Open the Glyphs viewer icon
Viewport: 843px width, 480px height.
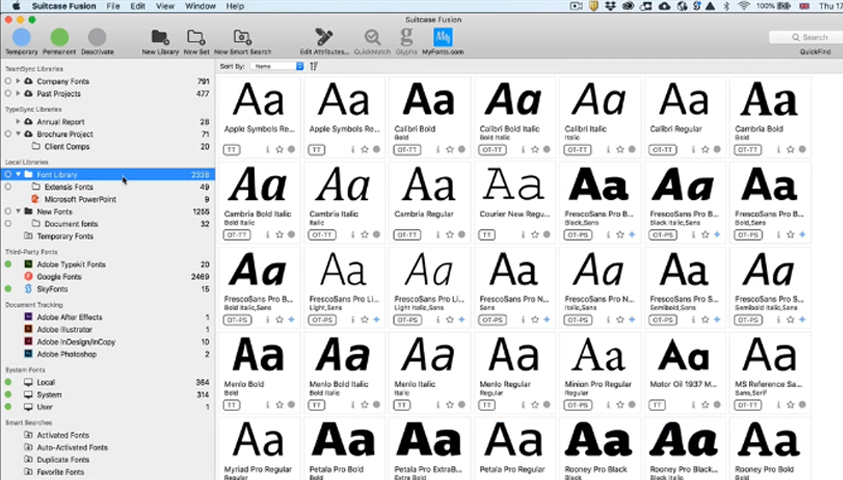pyautogui.click(x=406, y=37)
